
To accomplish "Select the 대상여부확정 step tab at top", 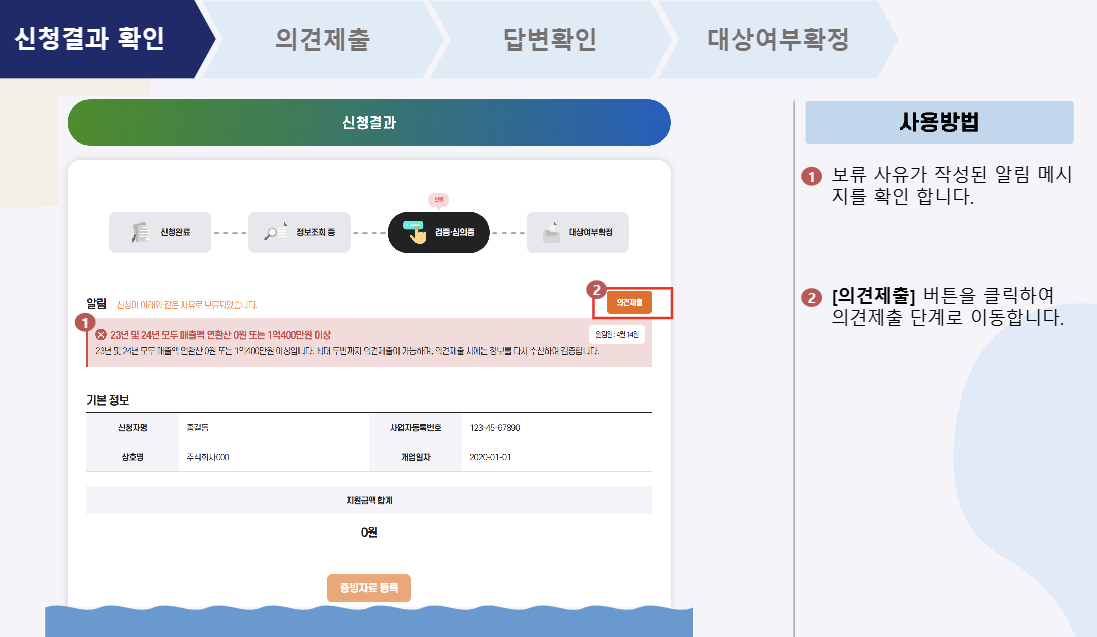I will point(778,38).
